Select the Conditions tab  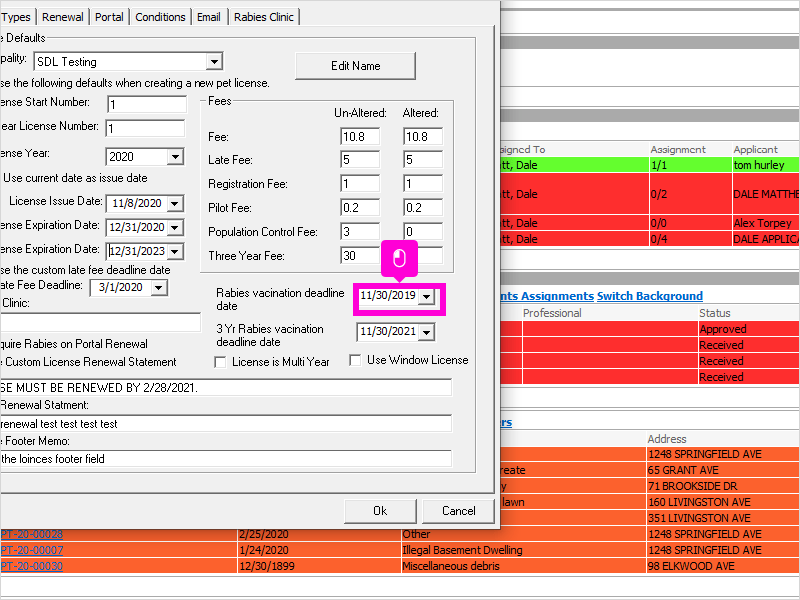160,17
